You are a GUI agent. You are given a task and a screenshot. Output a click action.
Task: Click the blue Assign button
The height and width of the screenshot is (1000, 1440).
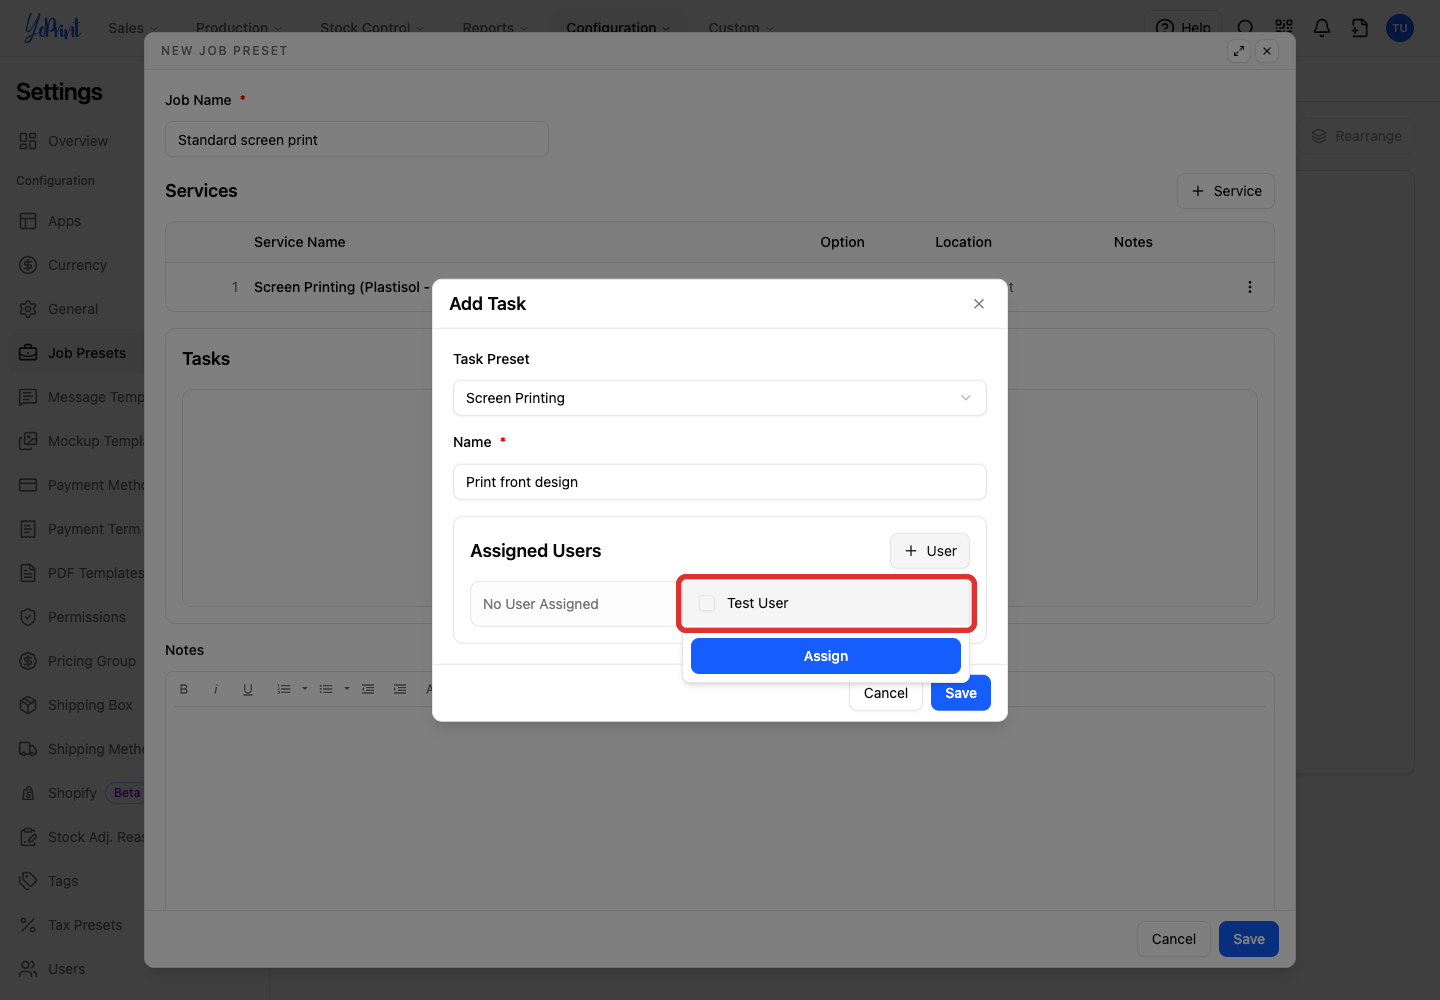tap(826, 656)
